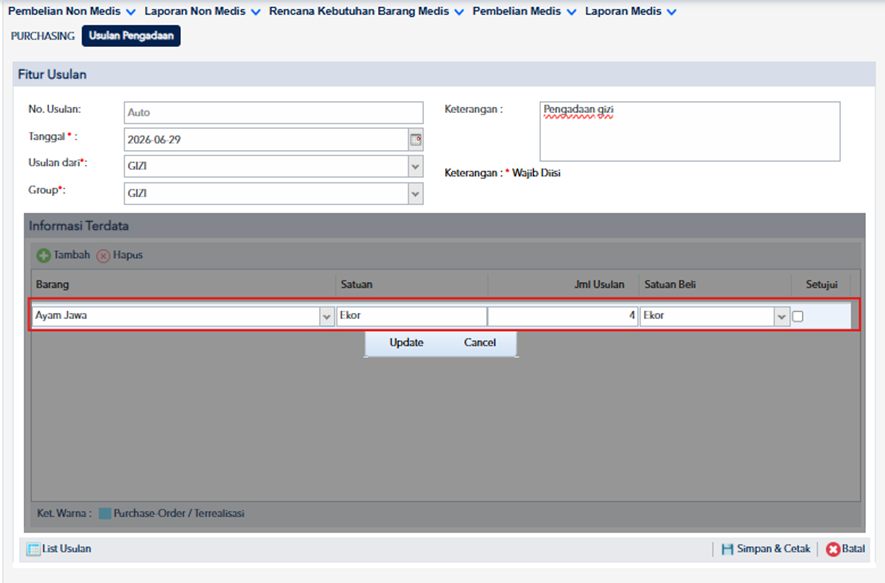
Task: Click the Update button
Action: [x=406, y=343]
